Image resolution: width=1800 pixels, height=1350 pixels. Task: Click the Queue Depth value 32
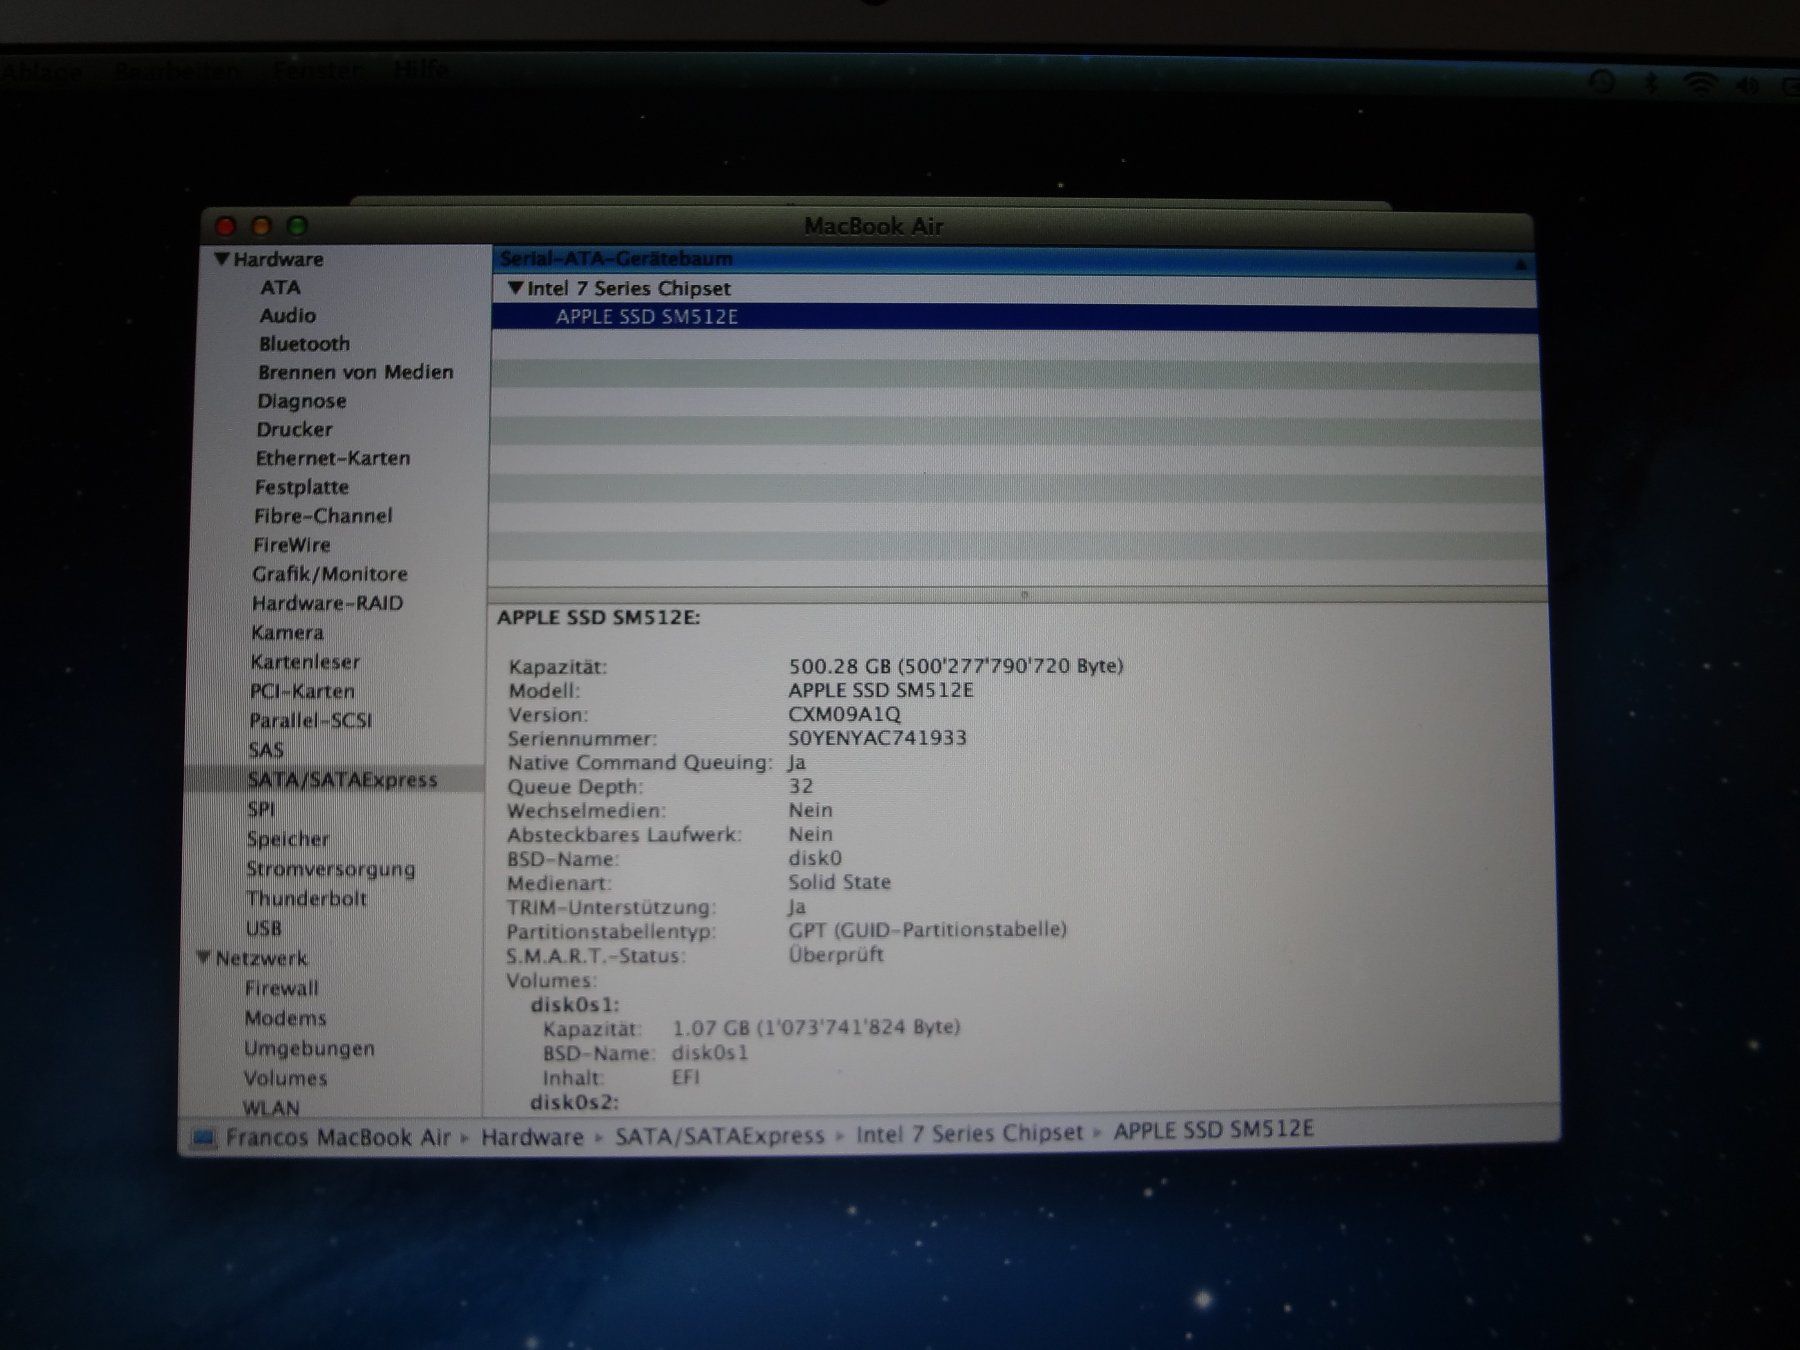point(800,786)
